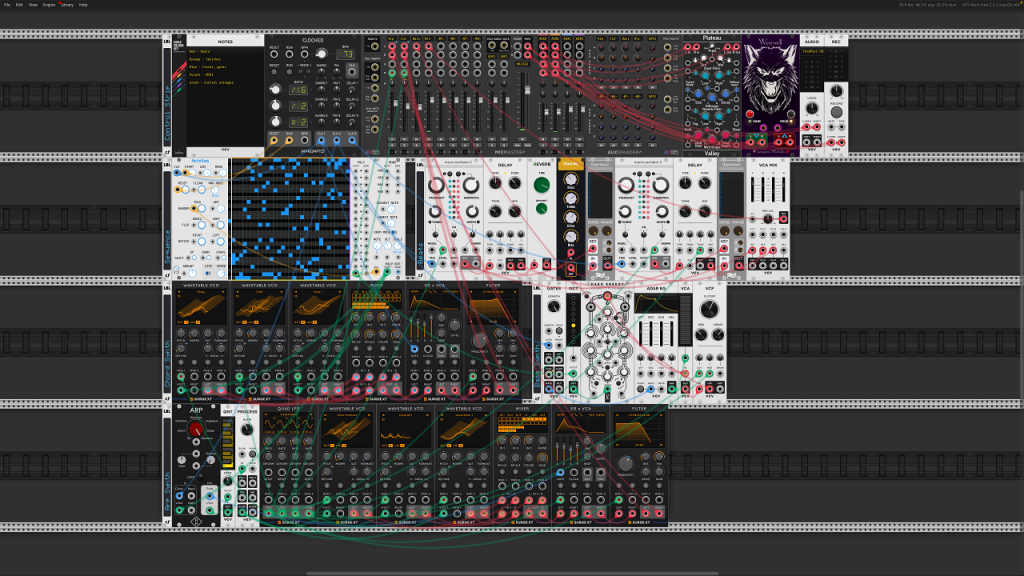Image resolution: width=1024 pixels, height=576 pixels.
Task: Open the Library menu
Action: [67, 5]
